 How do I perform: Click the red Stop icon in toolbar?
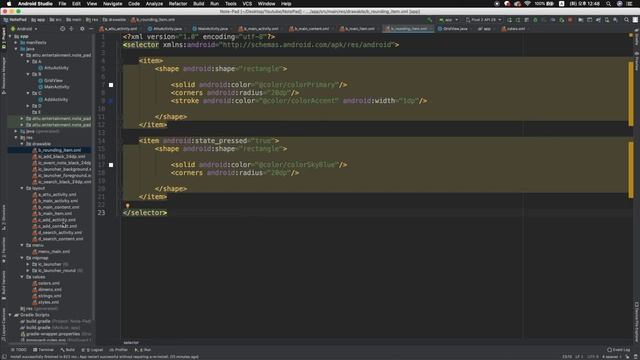(570, 20)
